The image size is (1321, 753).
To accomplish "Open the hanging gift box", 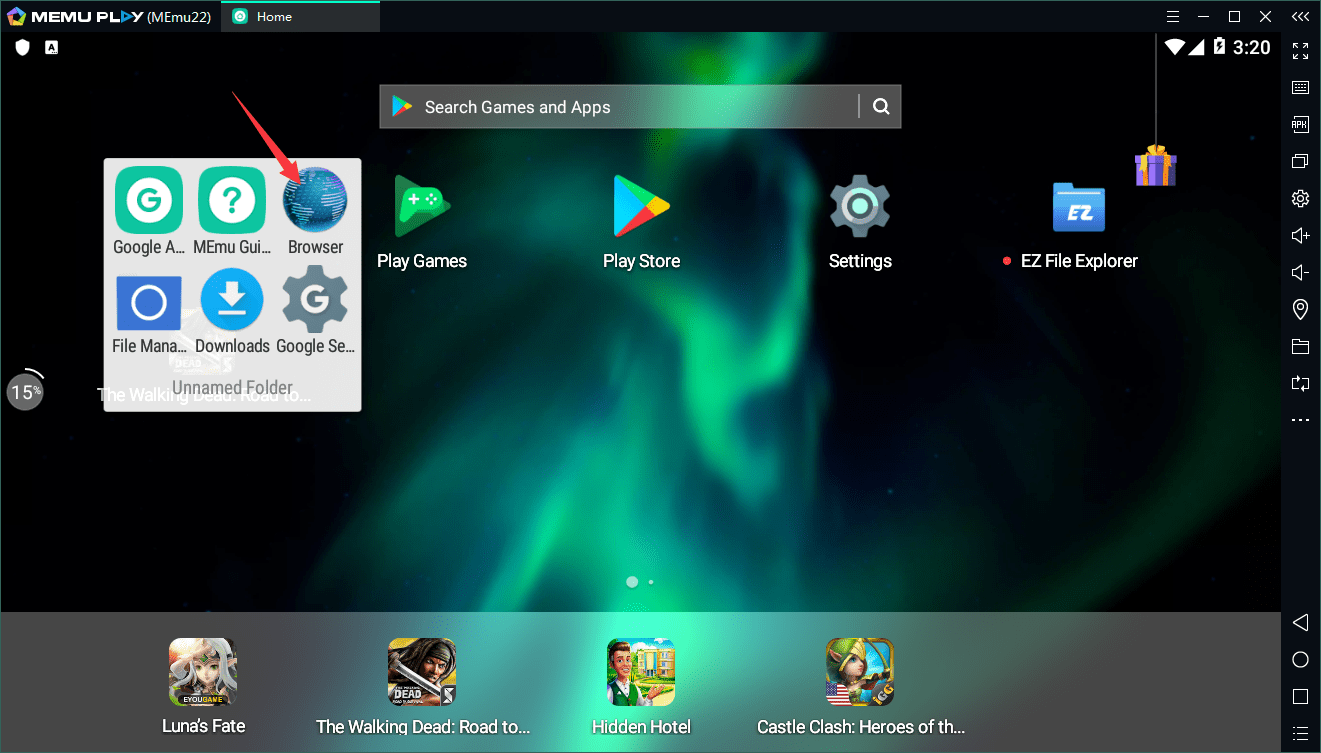I will (1155, 165).
